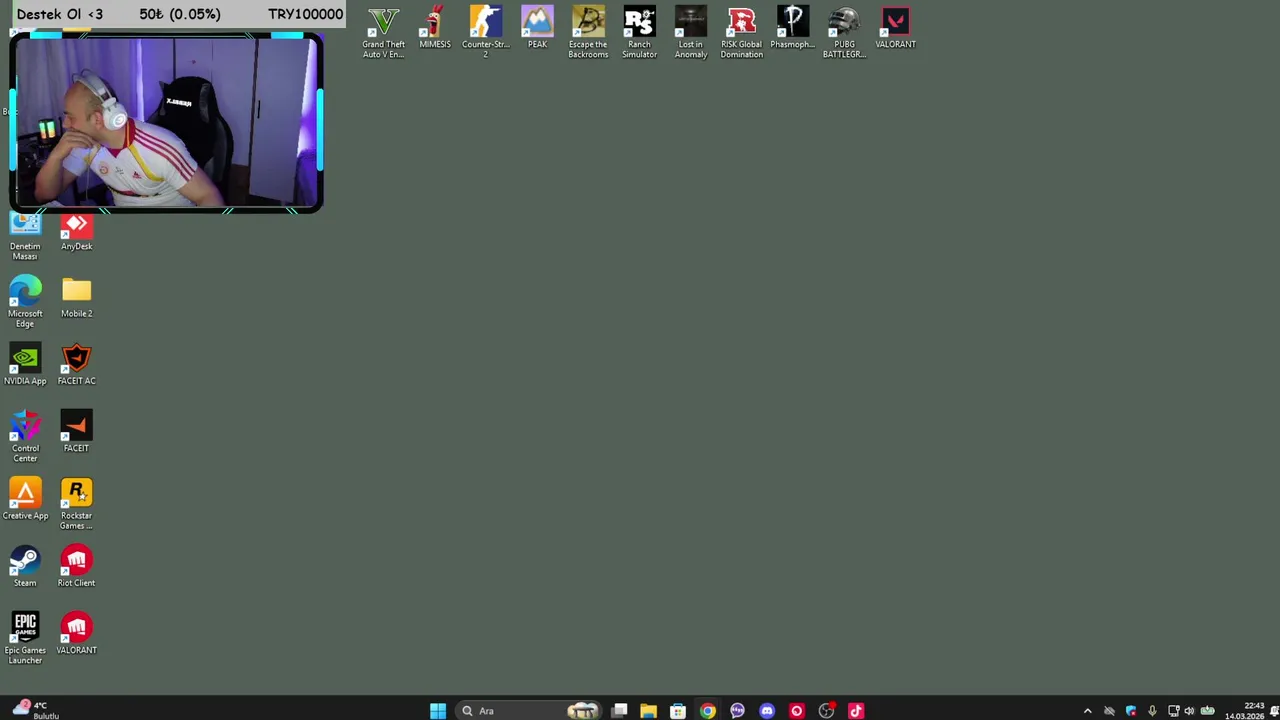Open the AnyDesk shortcut
The width and height of the screenshot is (1280, 720).
tap(76, 233)
